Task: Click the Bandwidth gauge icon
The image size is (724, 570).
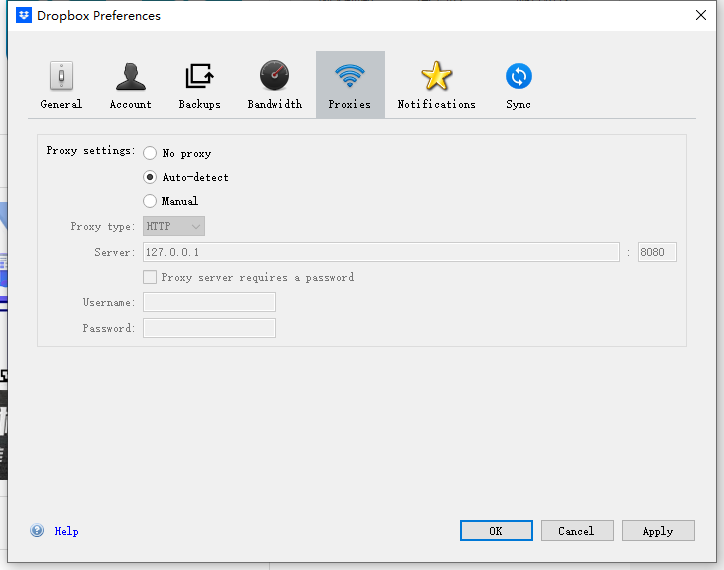Action: 274,75
